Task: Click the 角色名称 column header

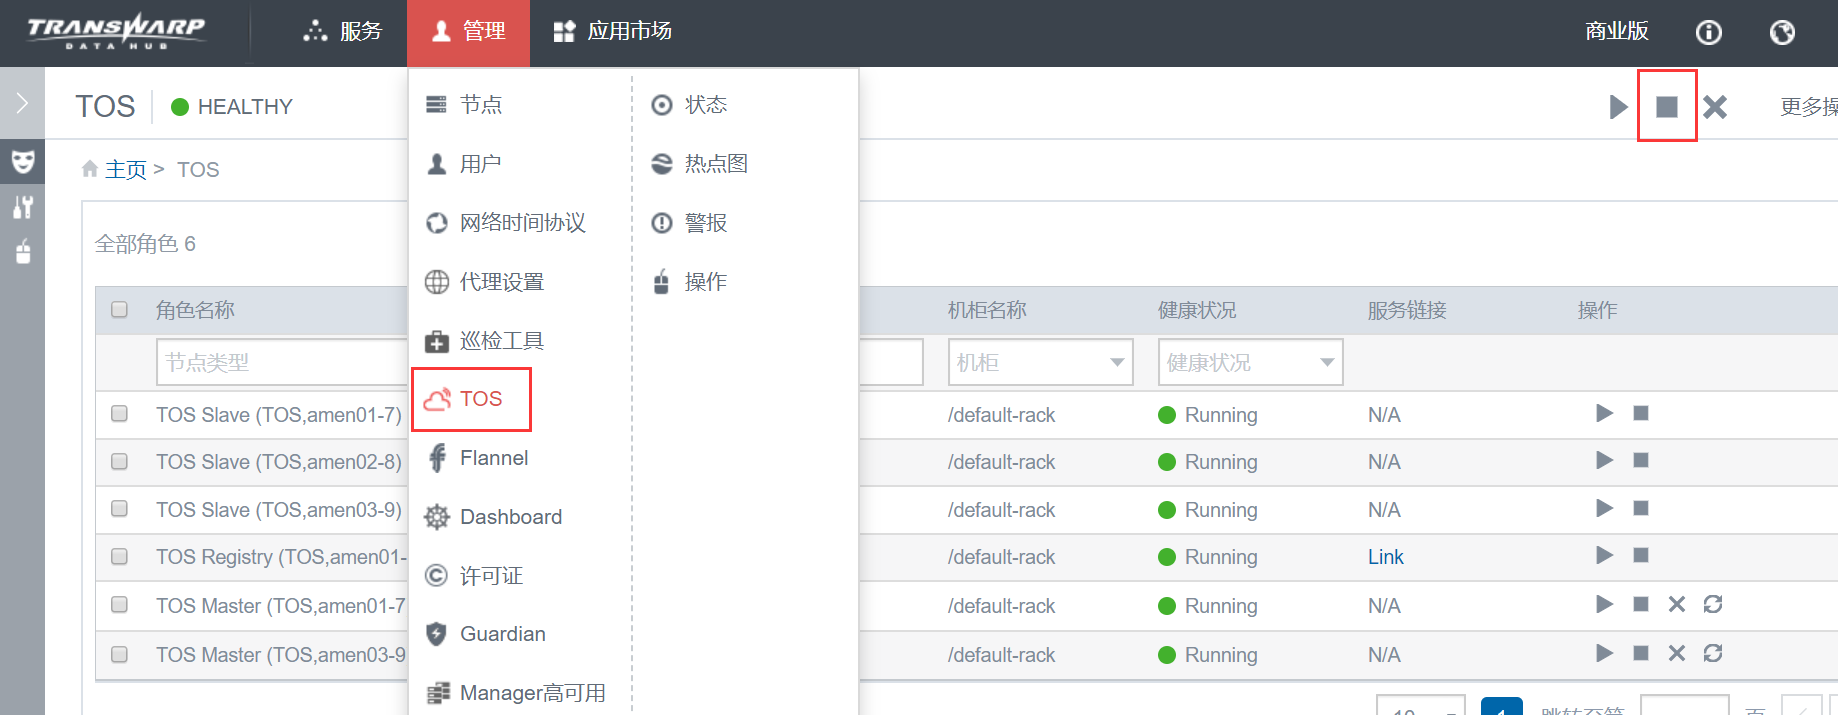Action: [x=195, y=310]
